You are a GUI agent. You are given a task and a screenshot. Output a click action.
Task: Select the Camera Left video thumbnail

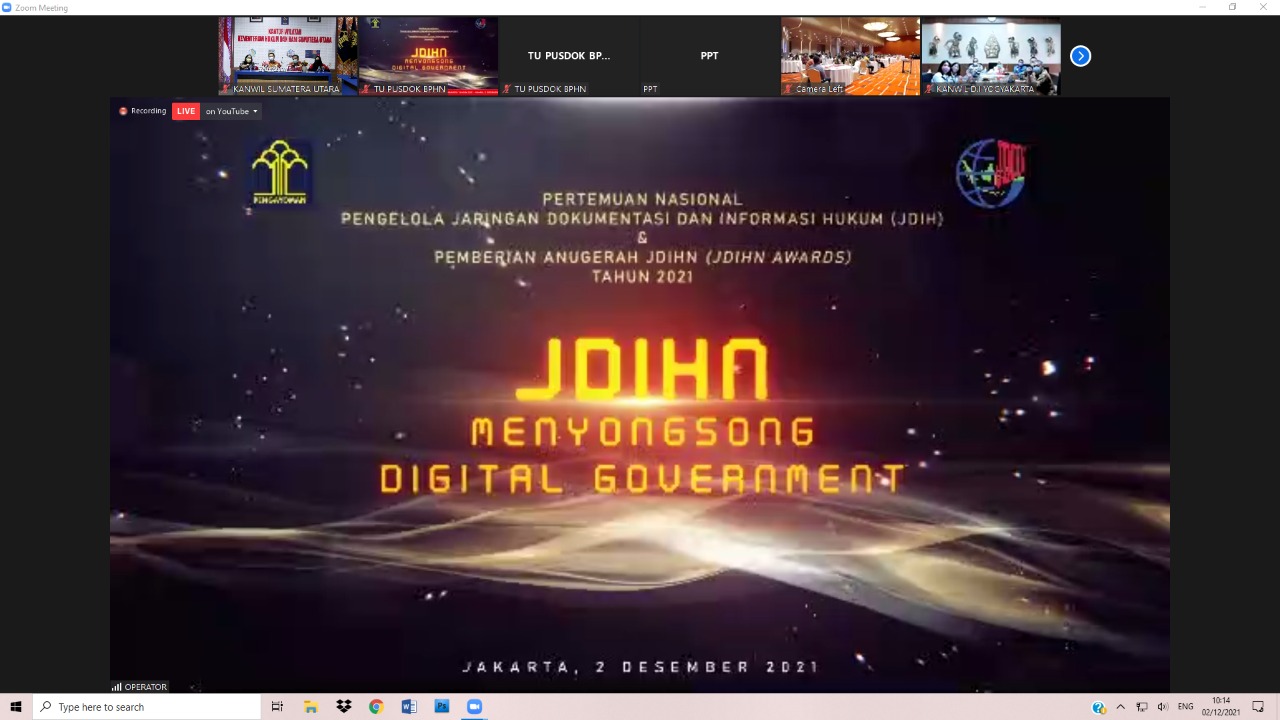click(x=850, y=56)
